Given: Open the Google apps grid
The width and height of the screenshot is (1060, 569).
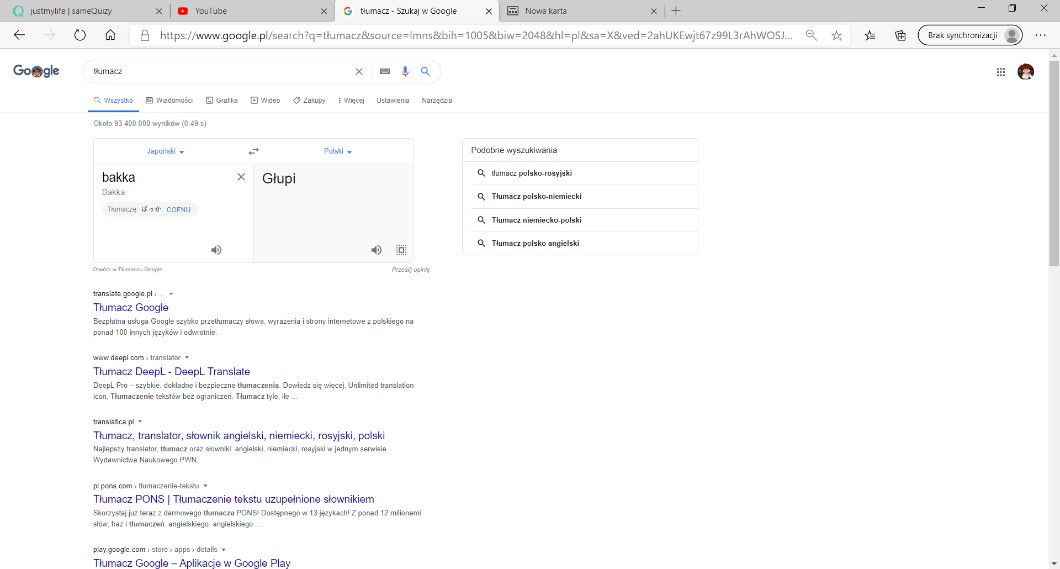Looking at the screenshot, I should pyautogui.click(x=1001, y=72).
